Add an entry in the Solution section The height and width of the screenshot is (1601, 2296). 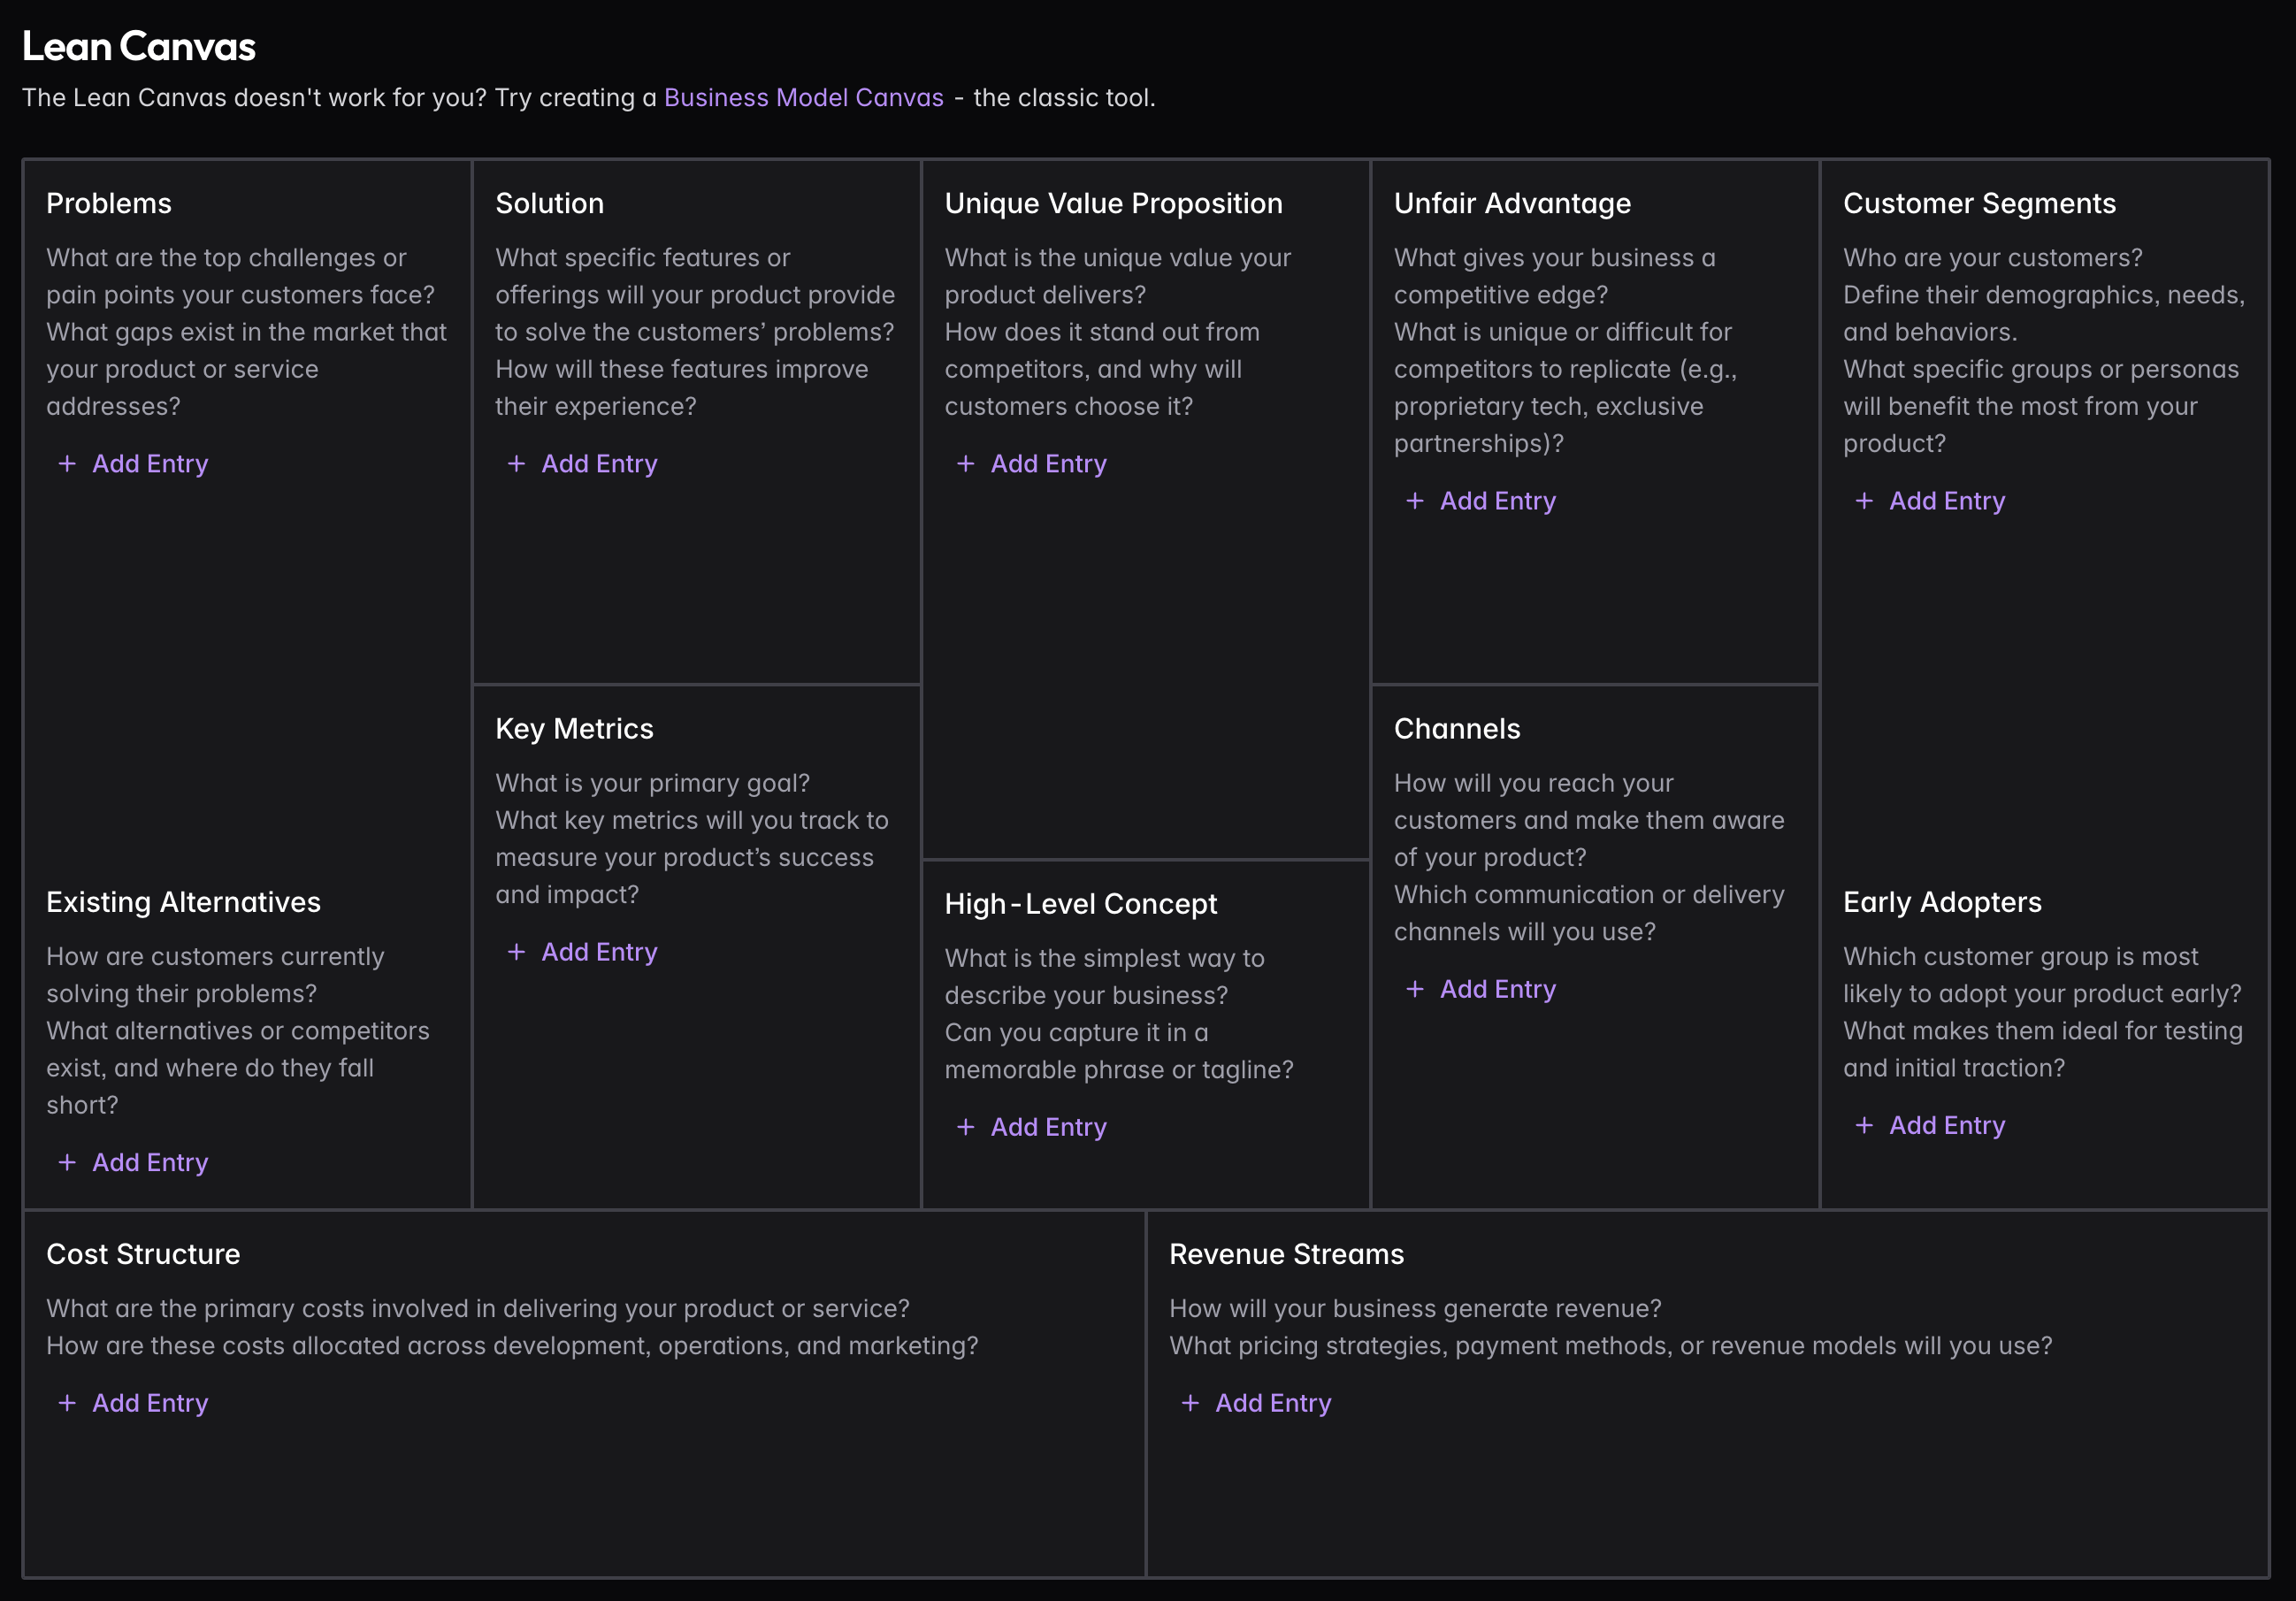point(599,463)
